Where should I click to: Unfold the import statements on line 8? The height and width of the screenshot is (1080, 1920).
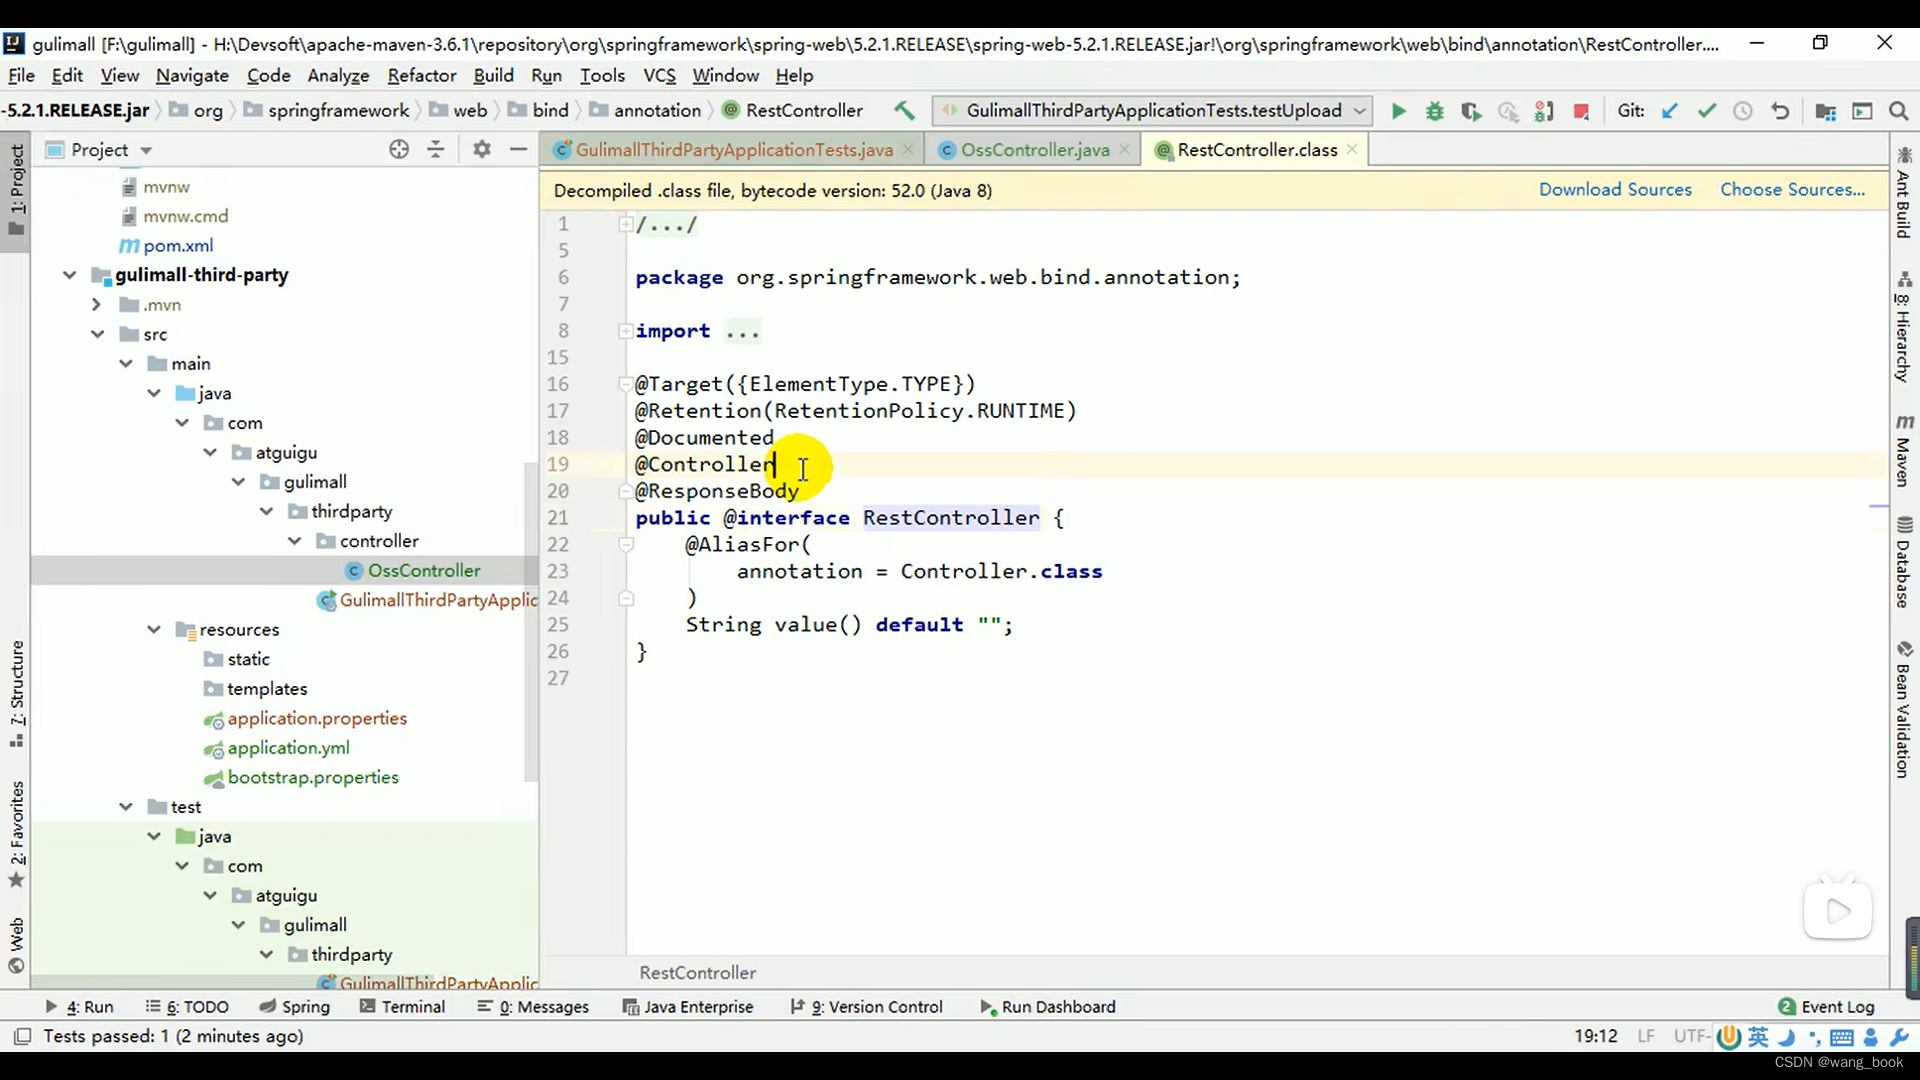625,331
